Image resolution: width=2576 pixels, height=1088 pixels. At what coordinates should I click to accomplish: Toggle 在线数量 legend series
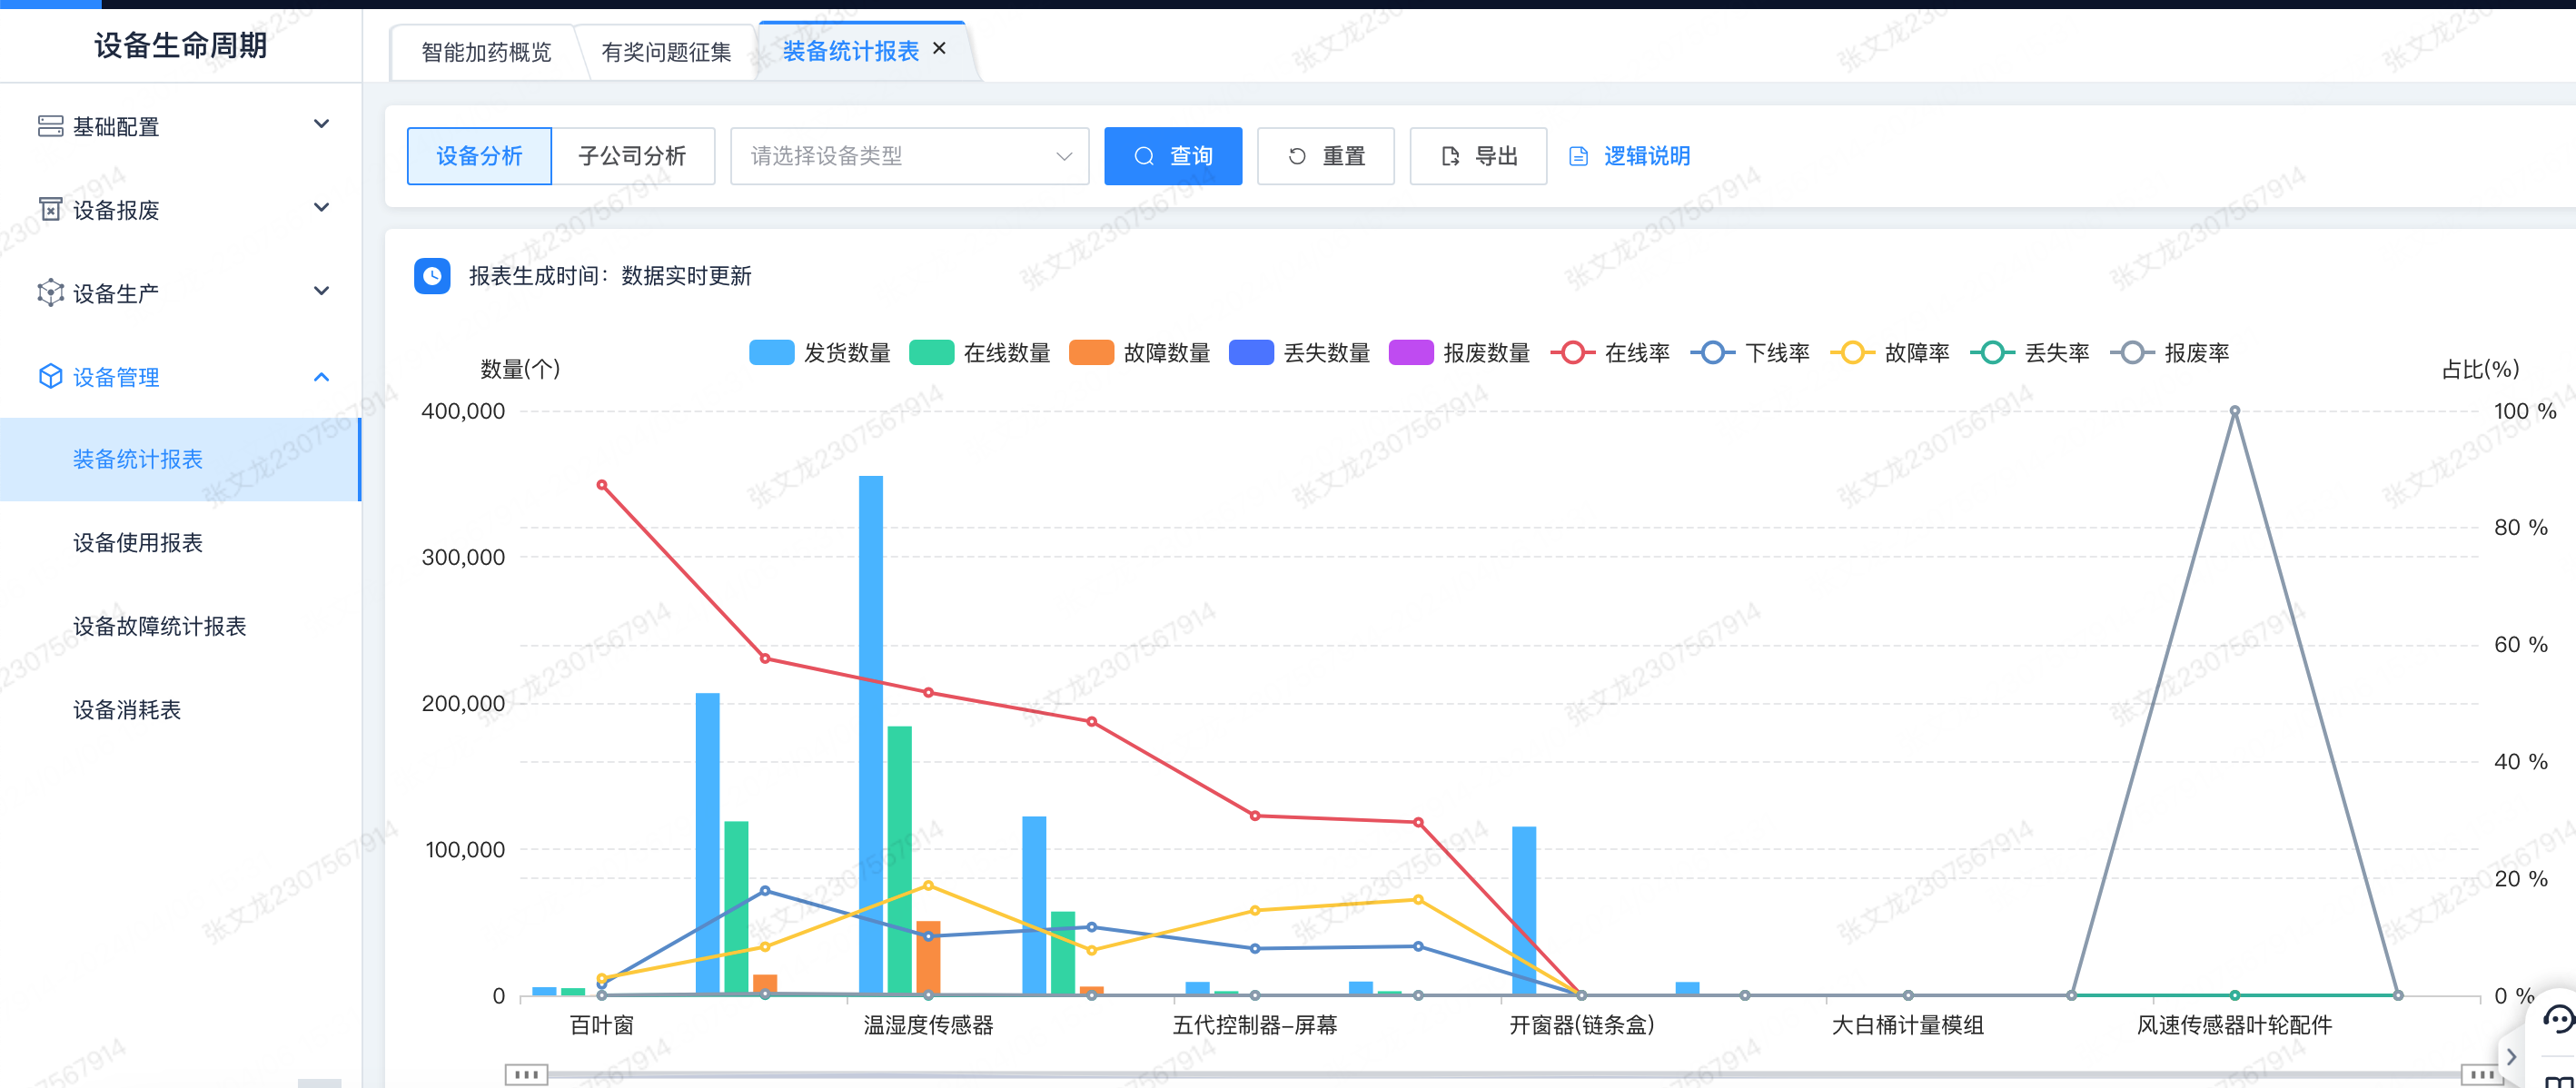(x=980, y=353)
